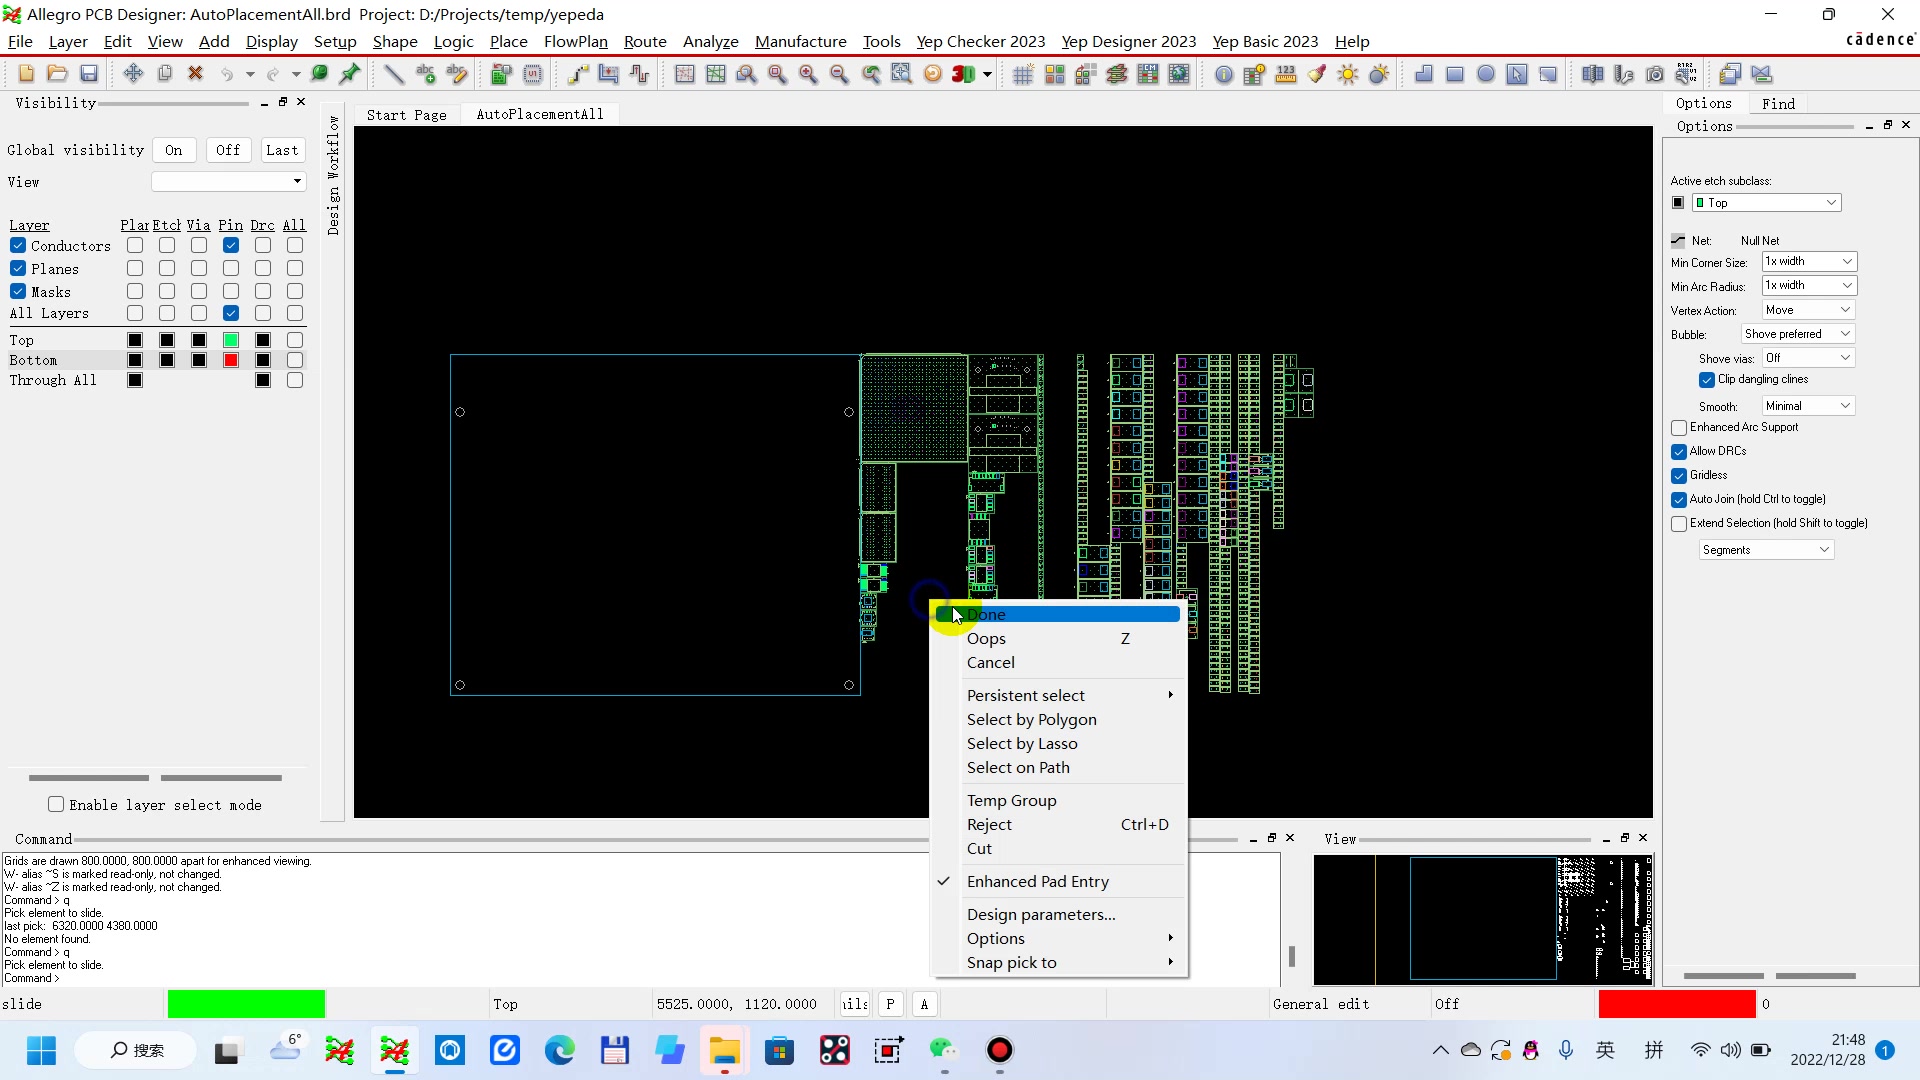Select the Move tool icon
Viewport: 1920px width, 1080px height.
coord(132,74)
